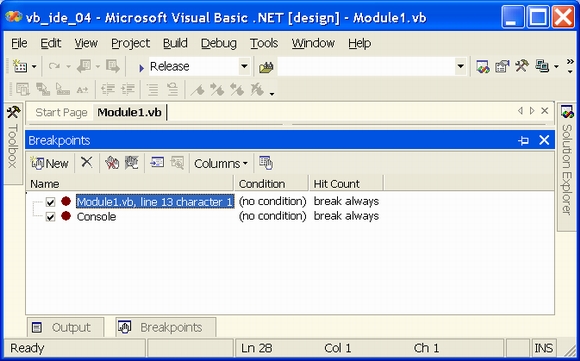Screen dimensions: 580x361
Task: Click the Toolbox hammer icon in toolbar
Action: click(522, 67)
